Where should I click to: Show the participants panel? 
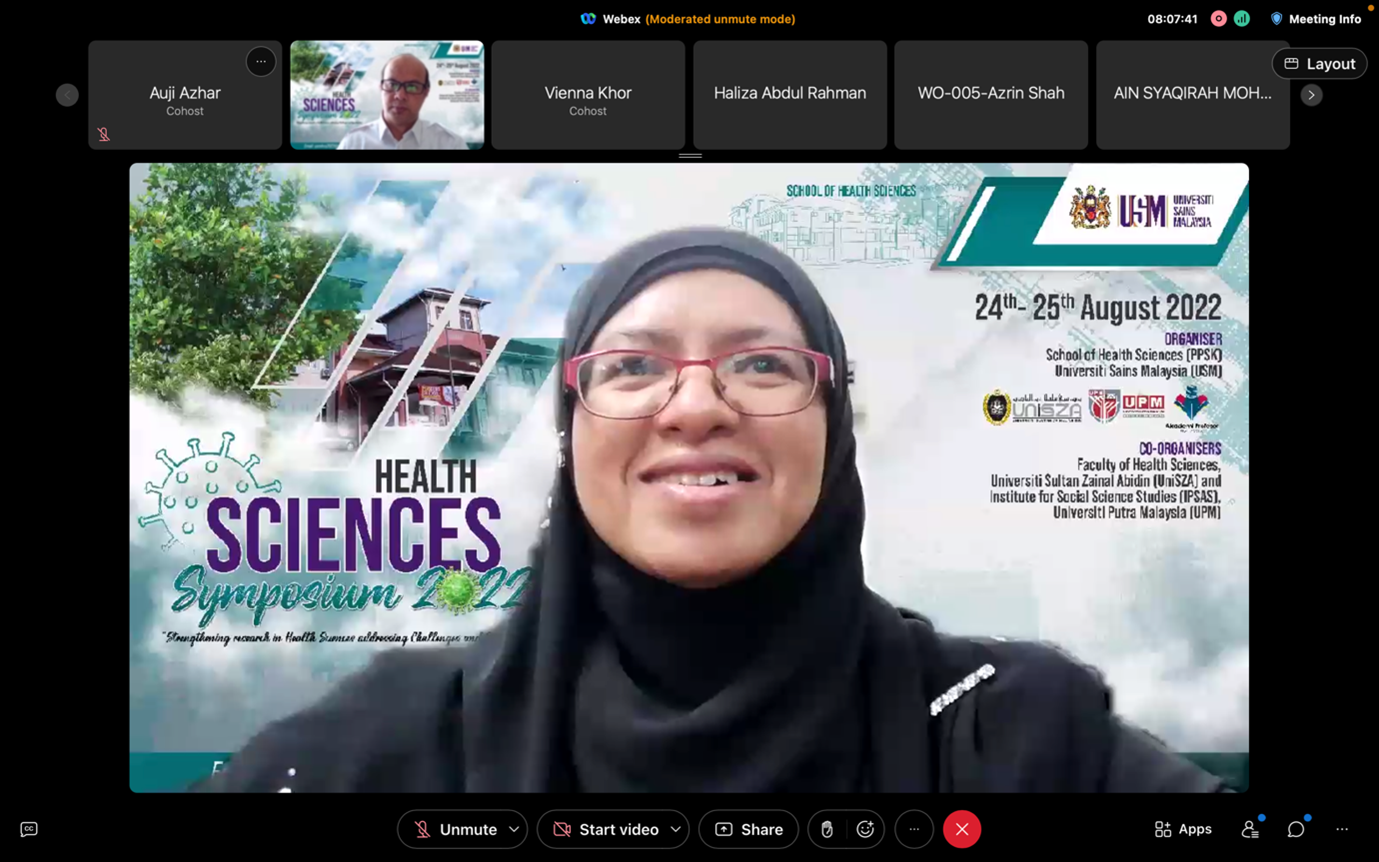point(1250,829)
